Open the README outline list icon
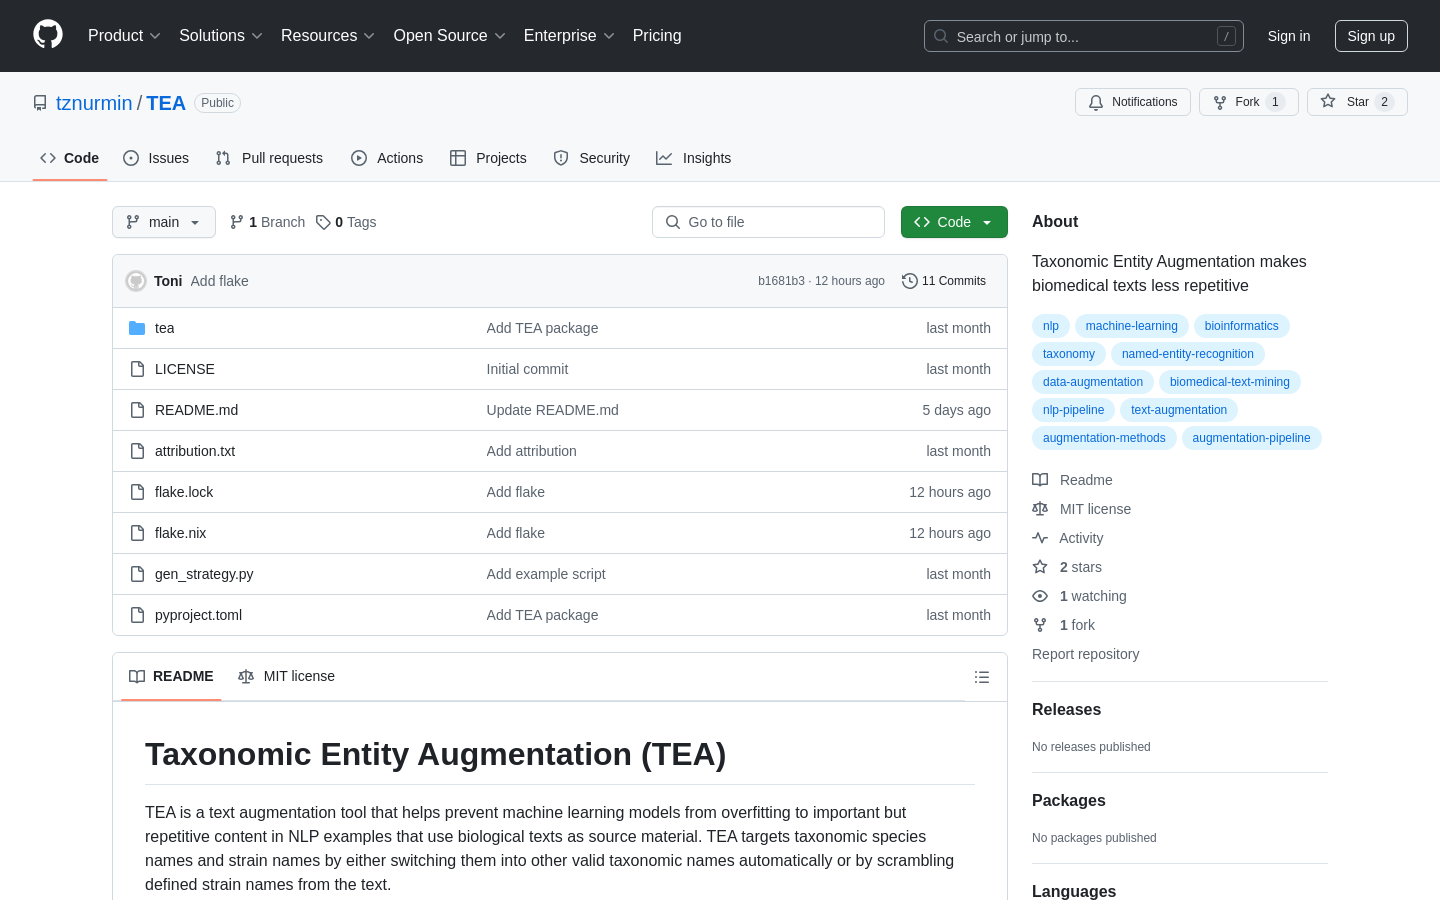1440x900 pixels. click(982, 677)
